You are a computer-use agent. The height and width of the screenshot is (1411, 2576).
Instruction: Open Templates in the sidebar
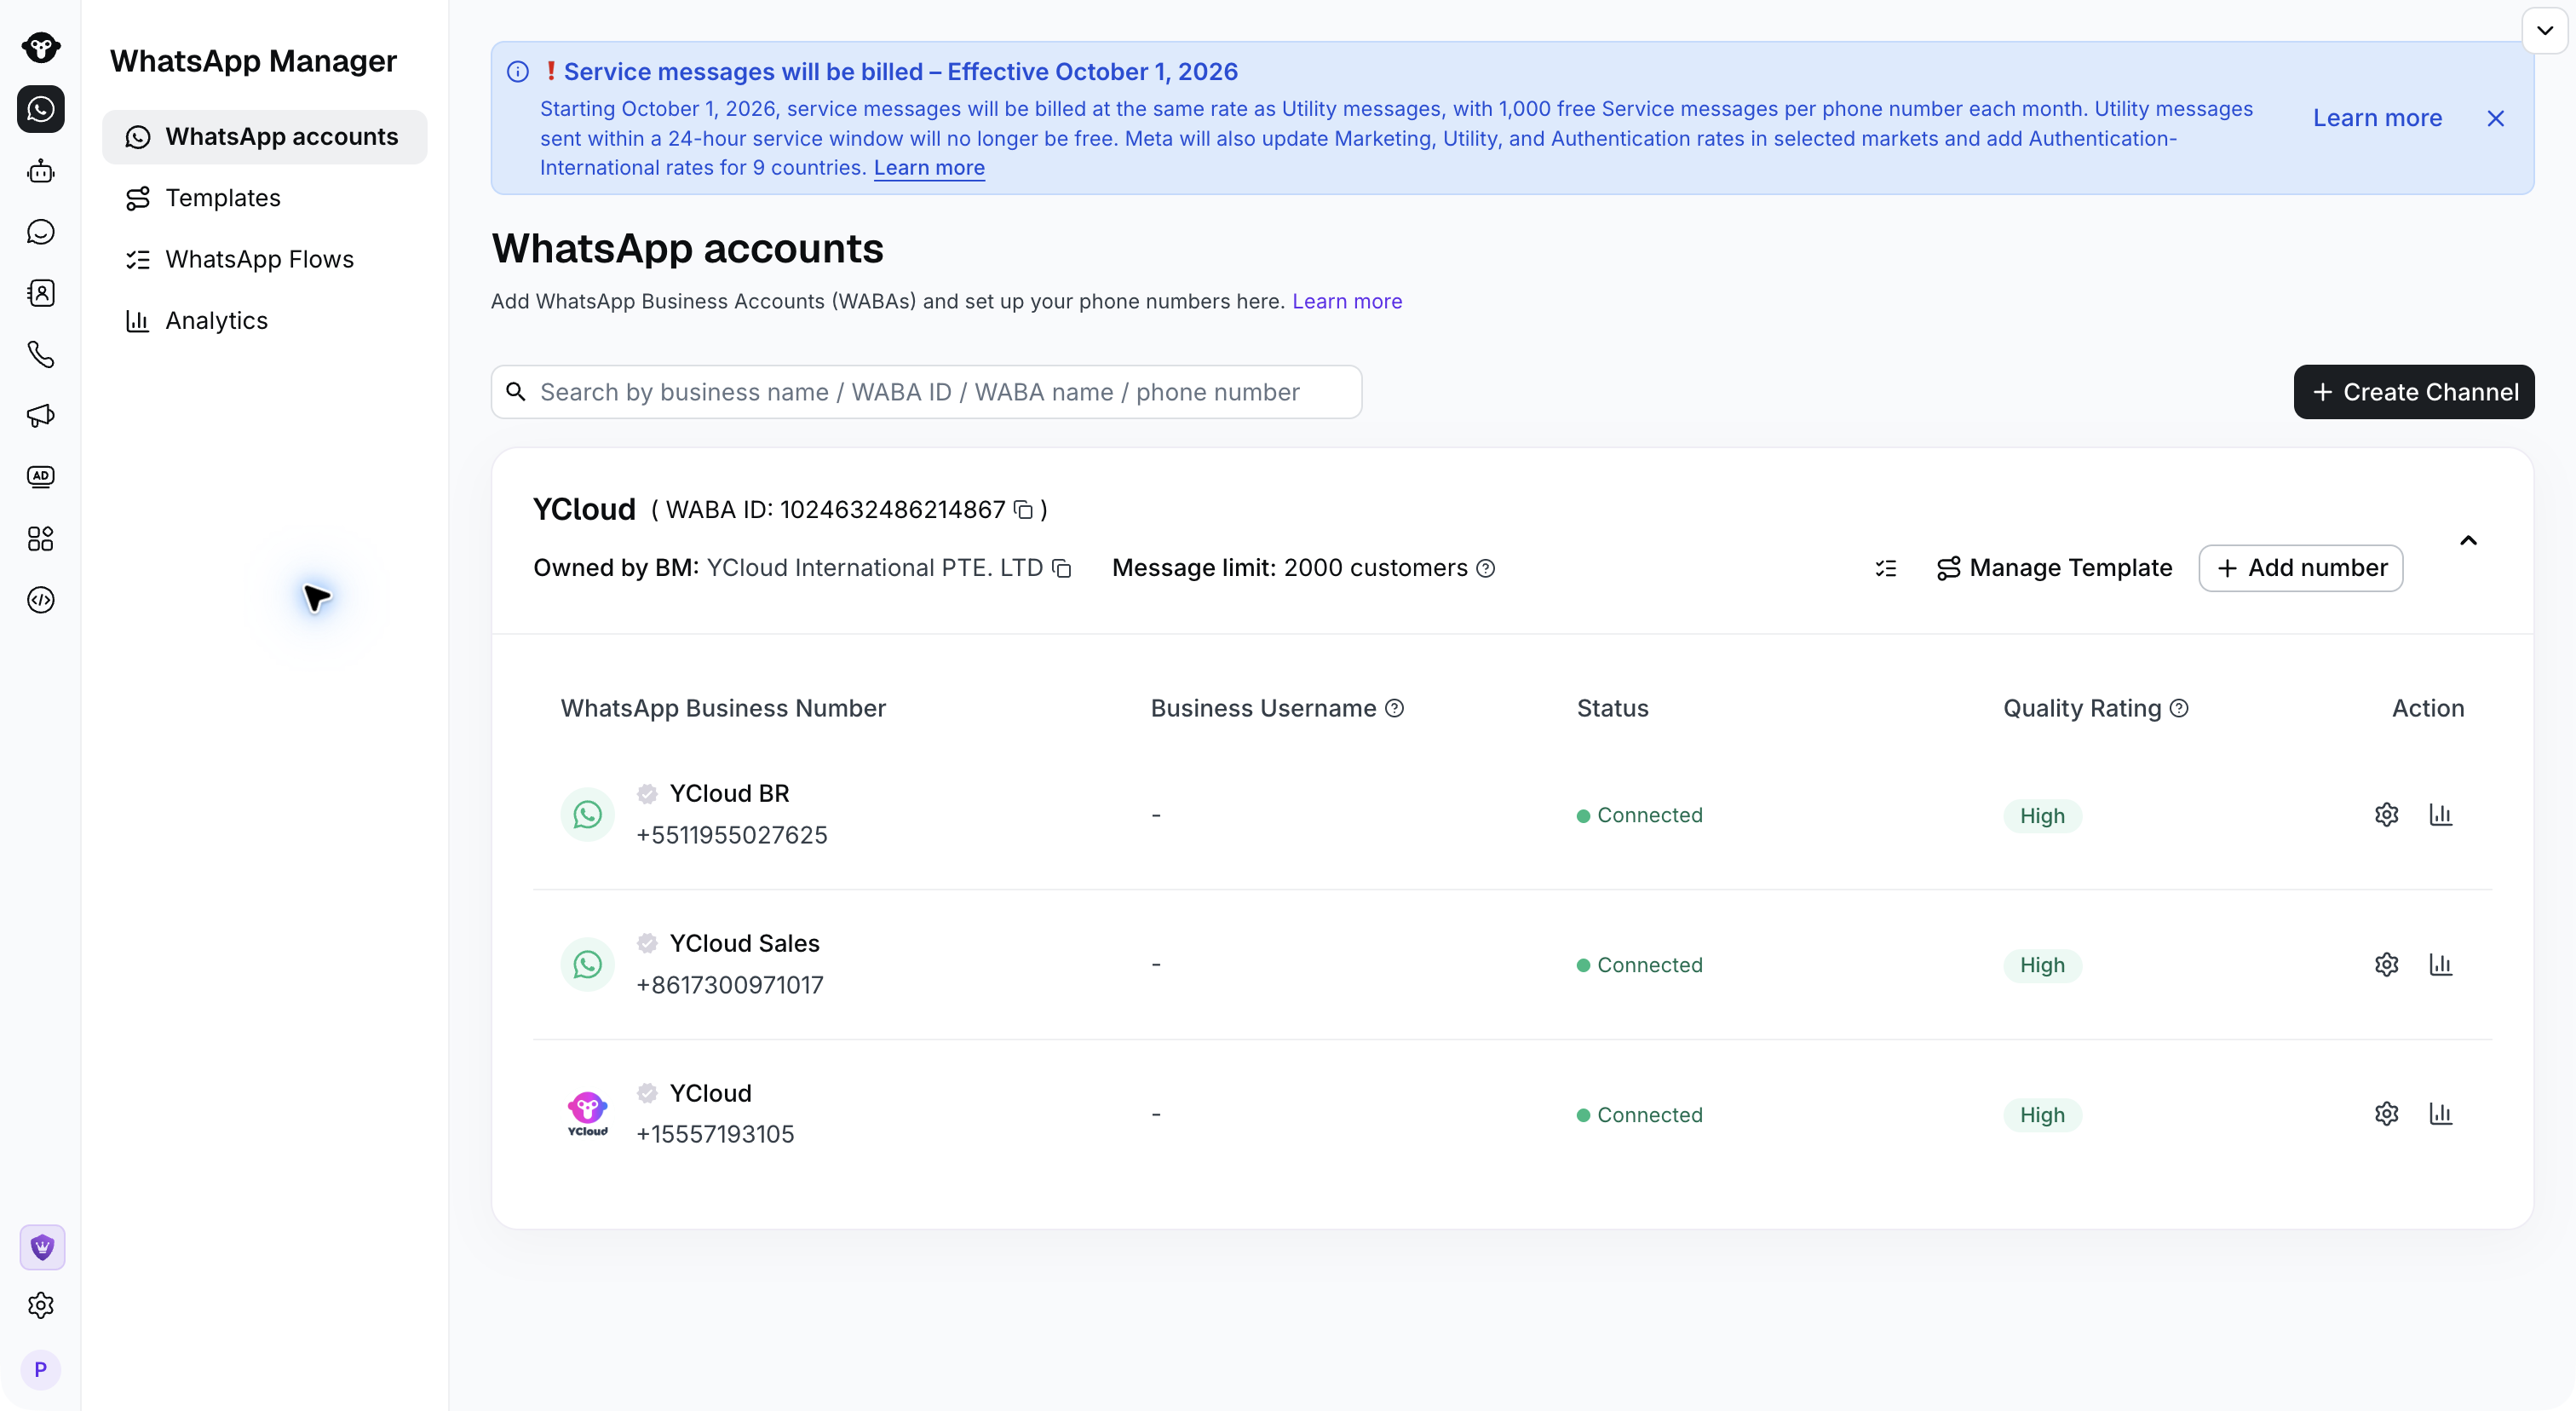(x=265, y=198)
